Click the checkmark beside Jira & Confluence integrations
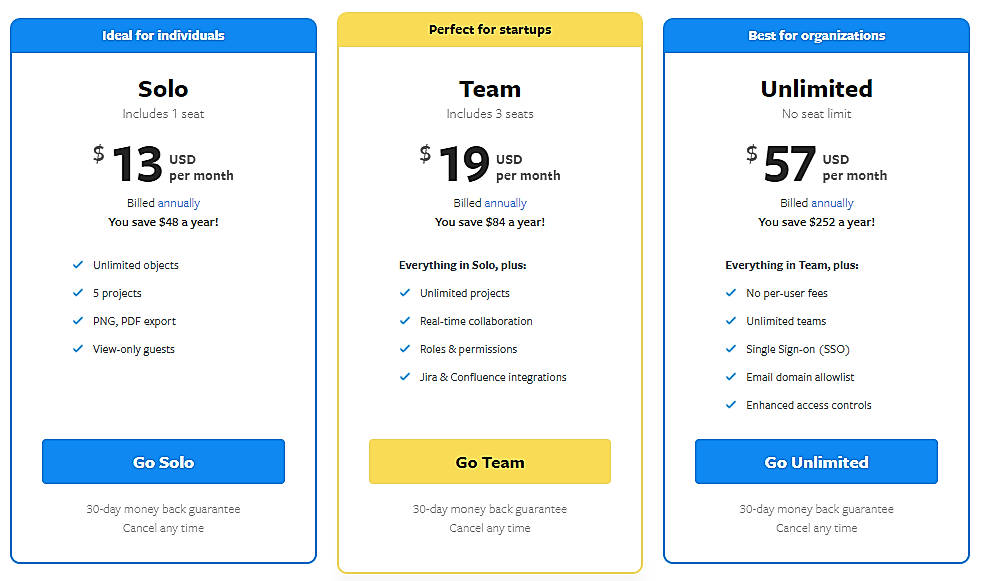 coord(405,377)
